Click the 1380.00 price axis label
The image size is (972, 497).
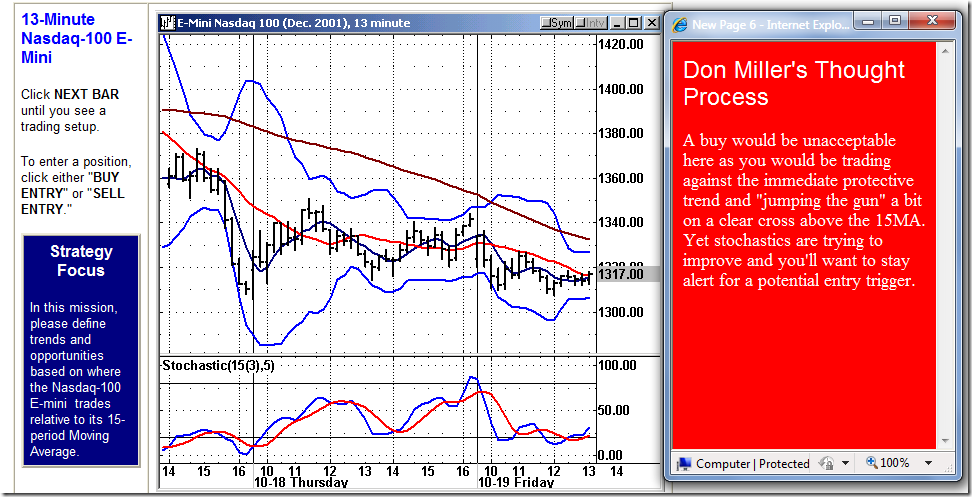[619, 133]
